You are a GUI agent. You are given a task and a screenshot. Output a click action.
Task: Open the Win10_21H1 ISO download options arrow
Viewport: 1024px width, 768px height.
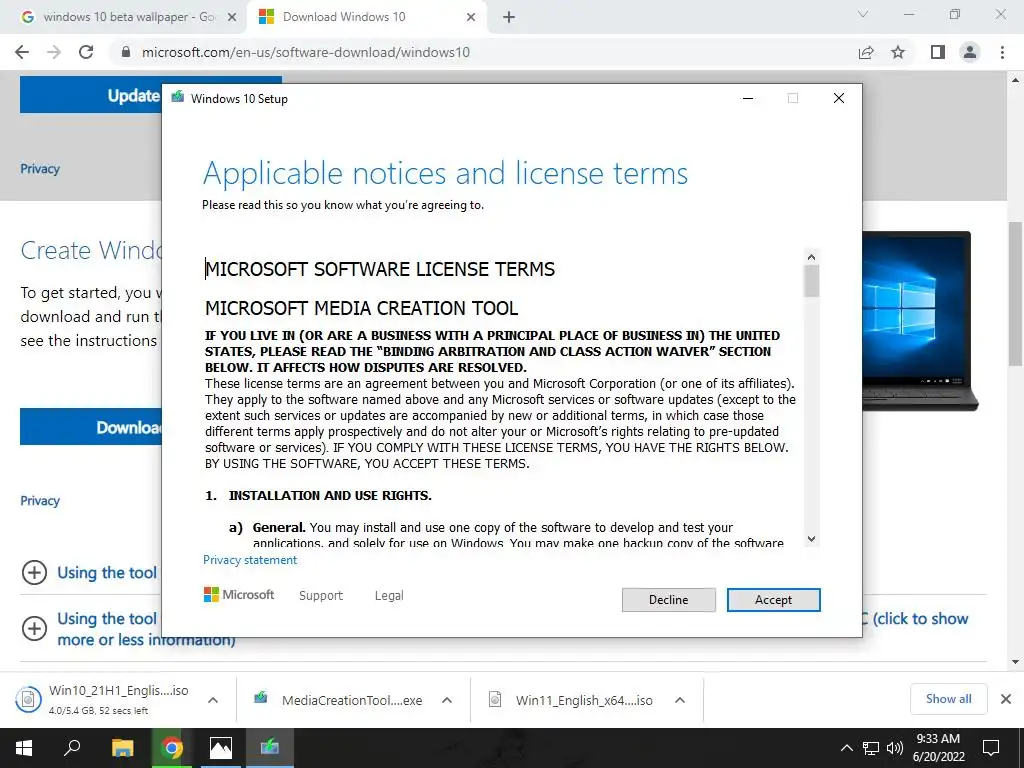click(x=213, y=700)
